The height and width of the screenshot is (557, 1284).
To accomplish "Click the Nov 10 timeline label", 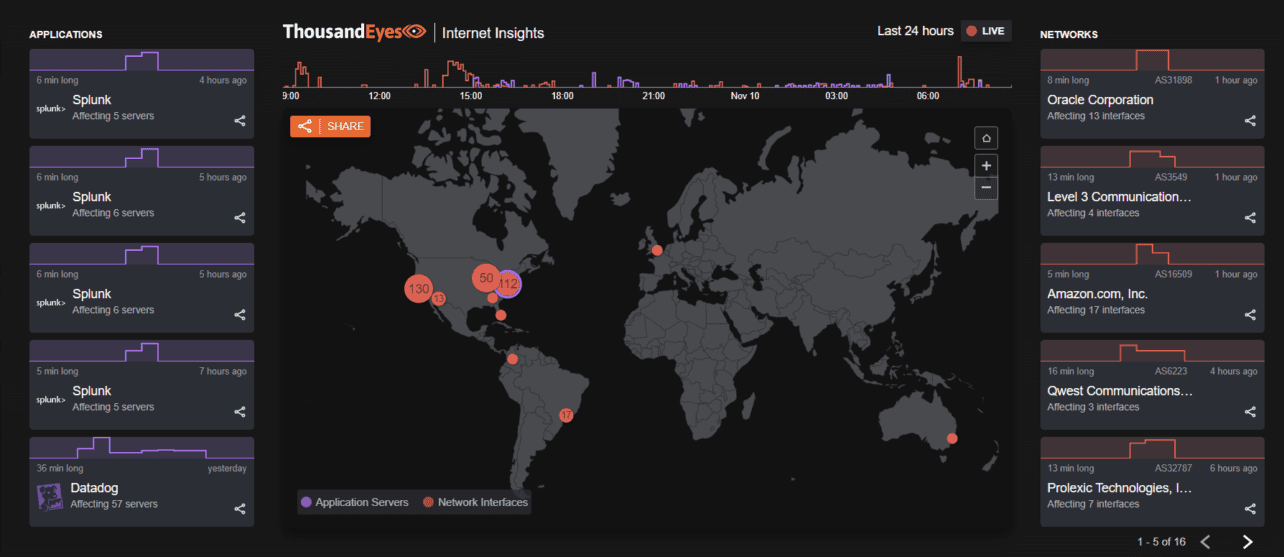I will (x=745, y=96).
